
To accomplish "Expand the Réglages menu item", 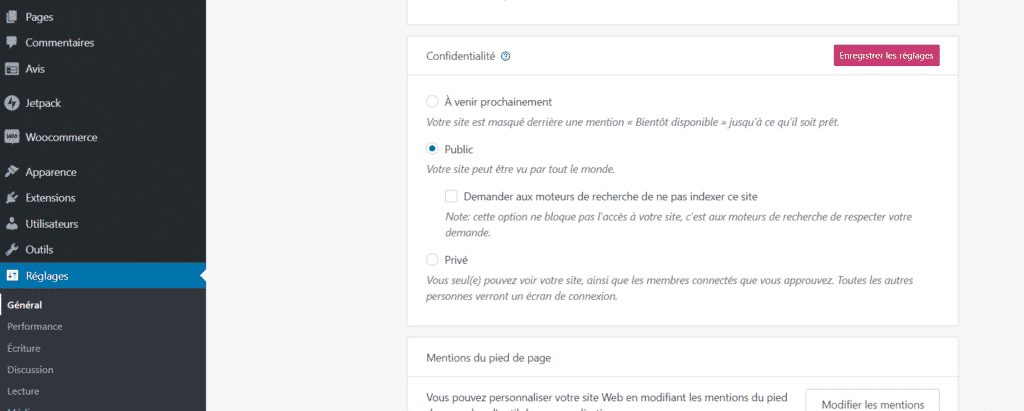I will pos(47,276).
